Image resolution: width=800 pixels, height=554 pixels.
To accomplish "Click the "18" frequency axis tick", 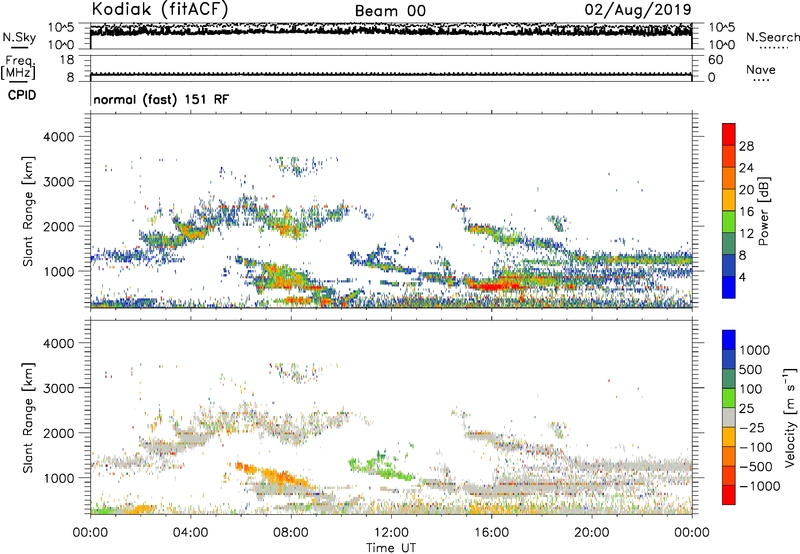I will [67, 60].
